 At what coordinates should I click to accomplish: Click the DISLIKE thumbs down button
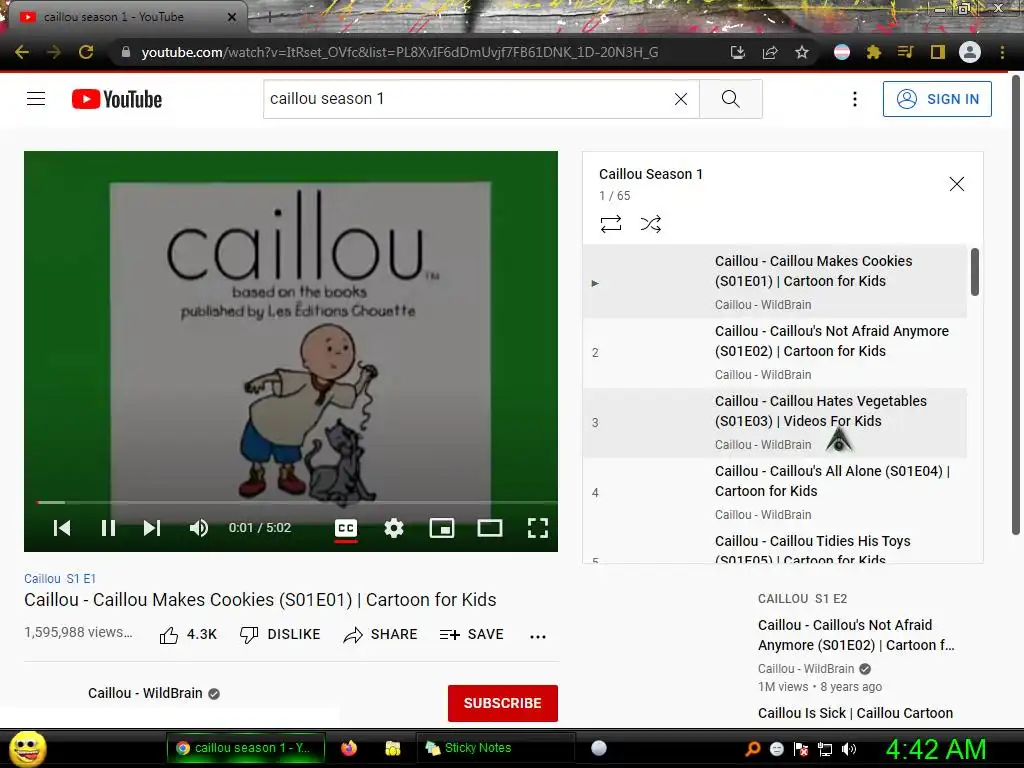(x=280, y=634)
